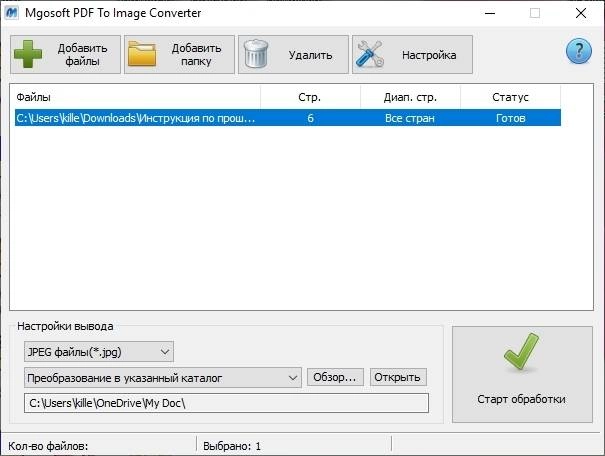Click the 'Добавить файлы' button label
The width and height of the screenshot is (605, 456).
tap(82, 54)
